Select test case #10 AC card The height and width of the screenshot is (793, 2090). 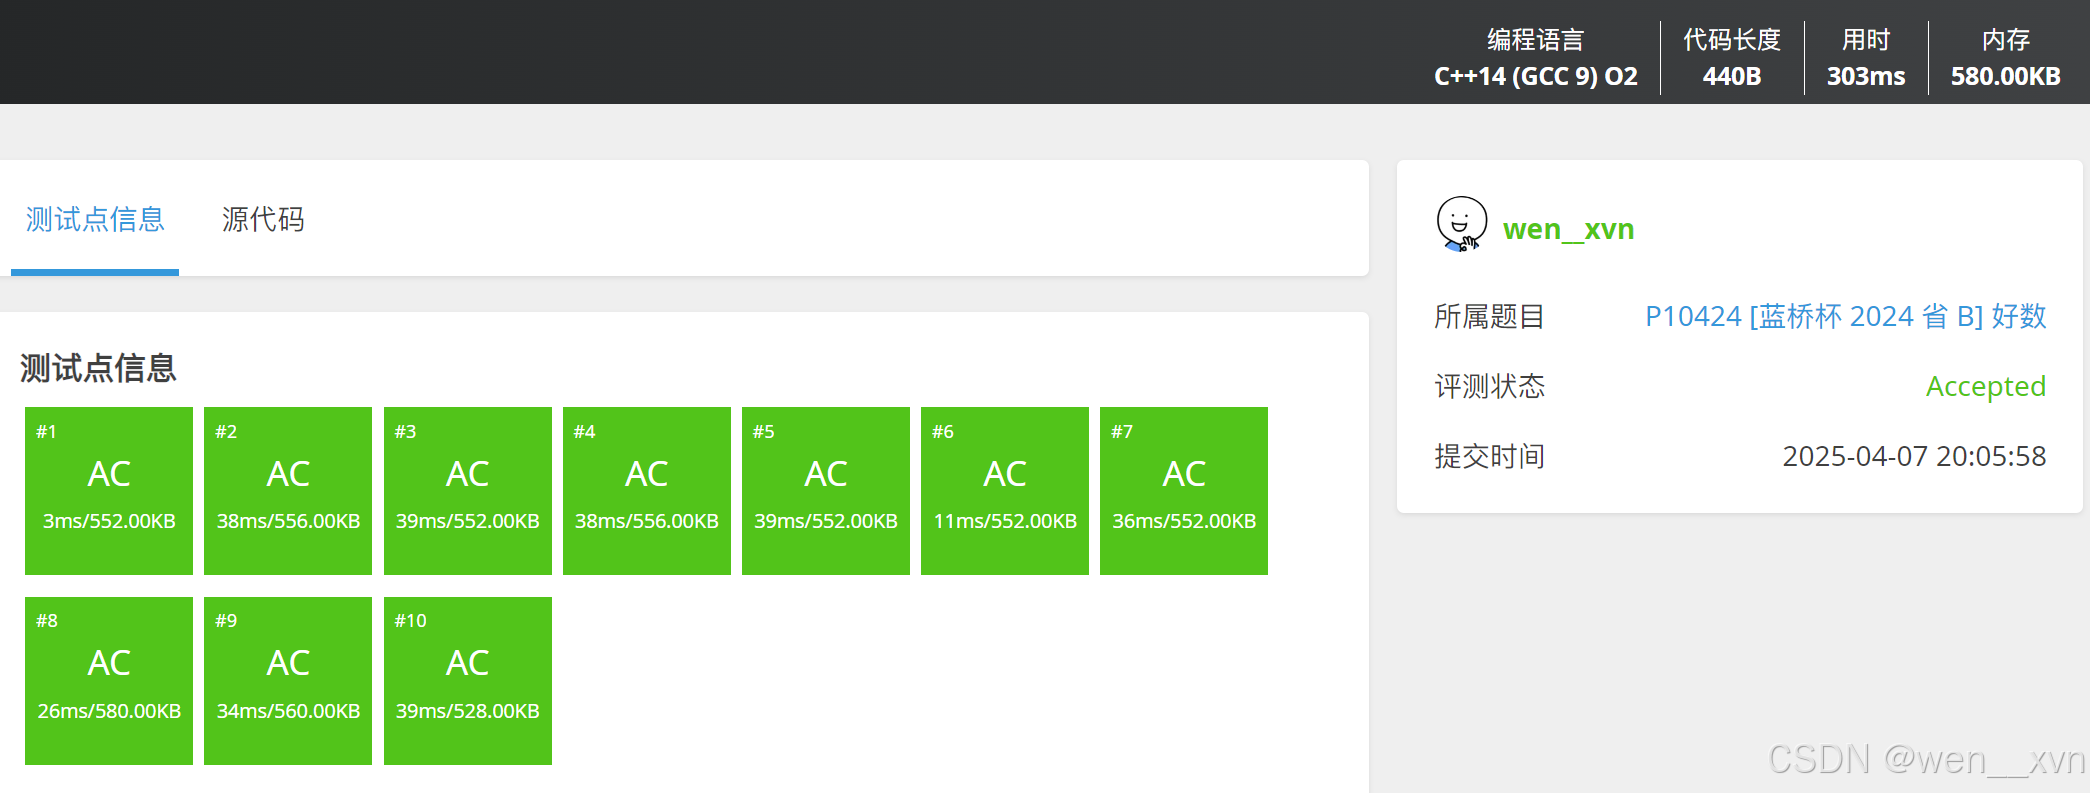click(468, 681)
